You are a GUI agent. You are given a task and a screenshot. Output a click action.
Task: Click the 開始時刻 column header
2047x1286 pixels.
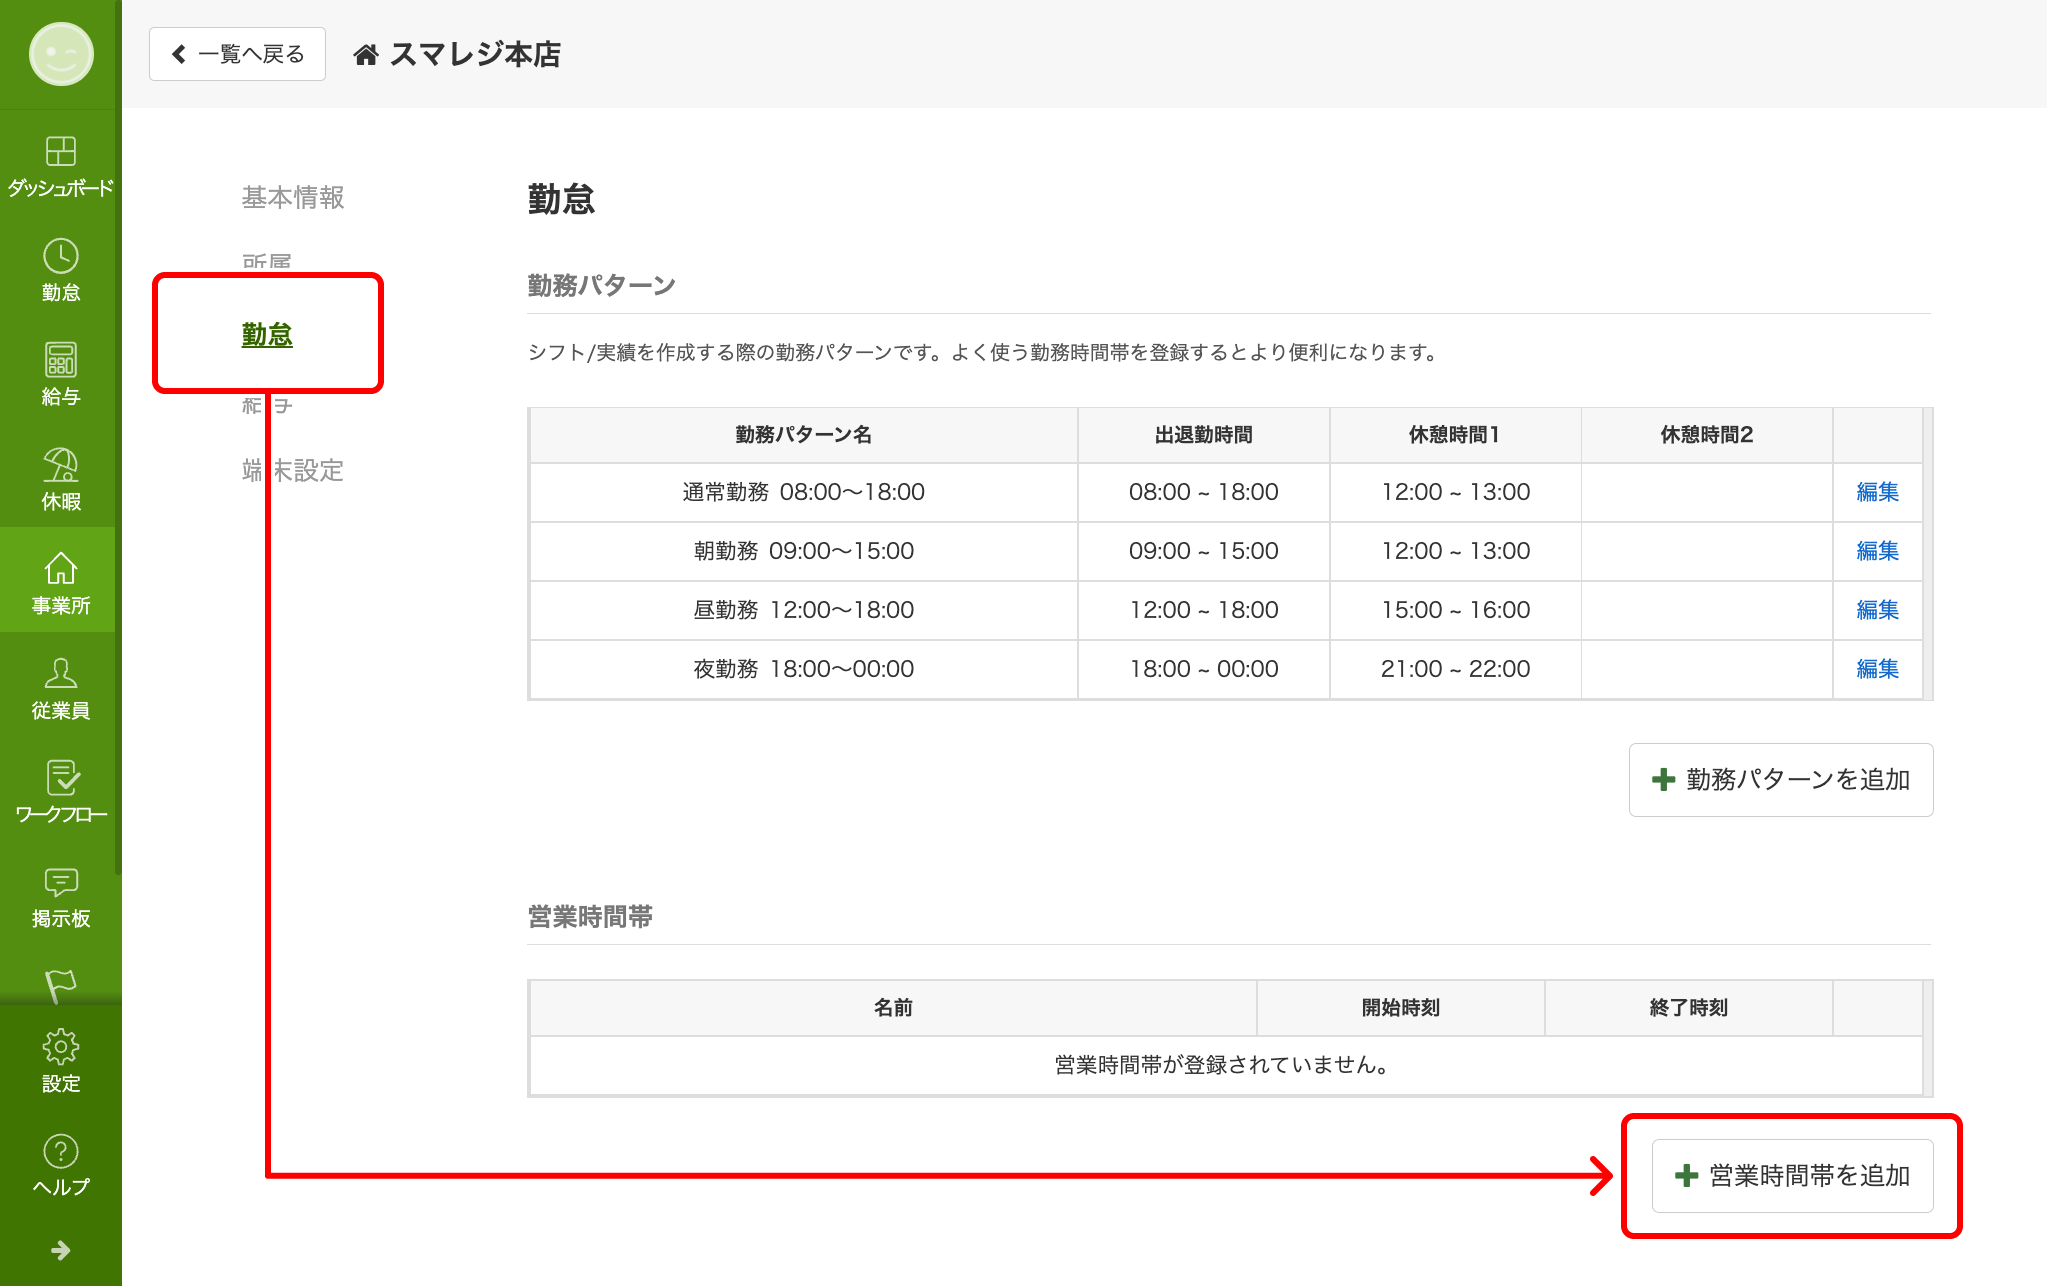point(1401,1008)
